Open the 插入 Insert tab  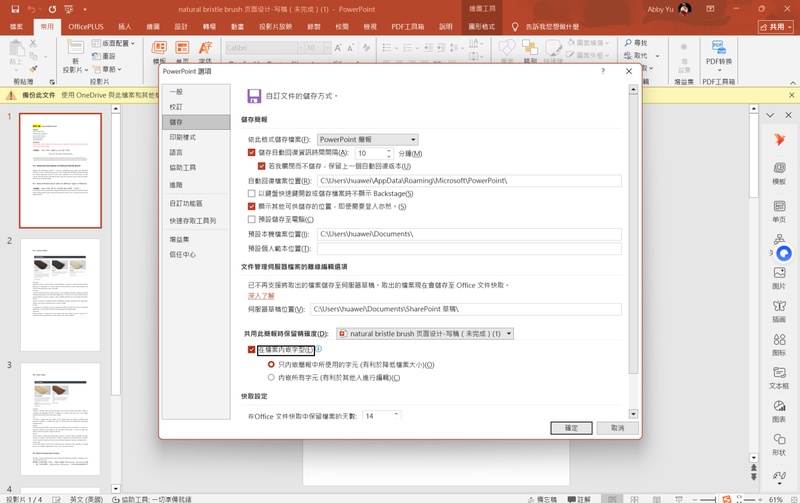click(124, 27)
